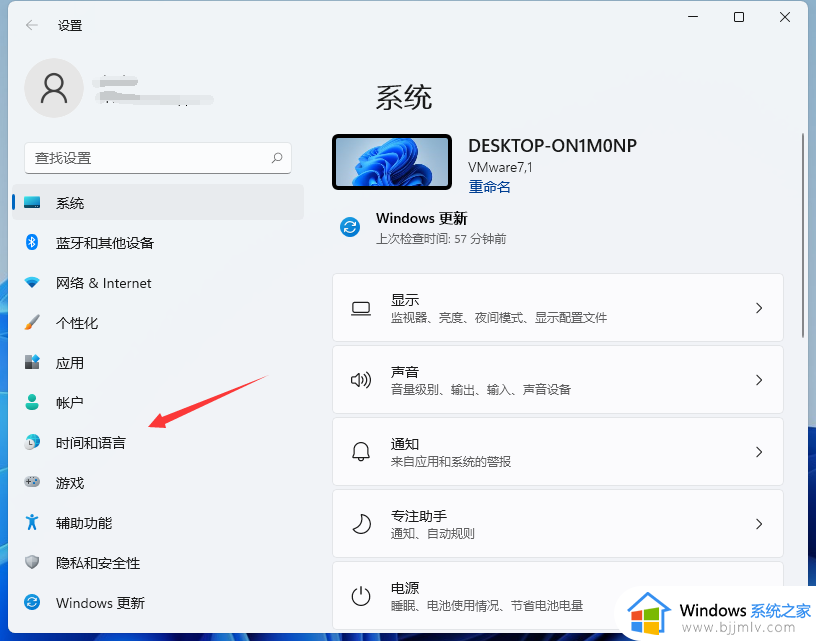Click the DESKTOP-ON1M0NP computer name
The image size is (816, 641).
[x=552, y=146]
